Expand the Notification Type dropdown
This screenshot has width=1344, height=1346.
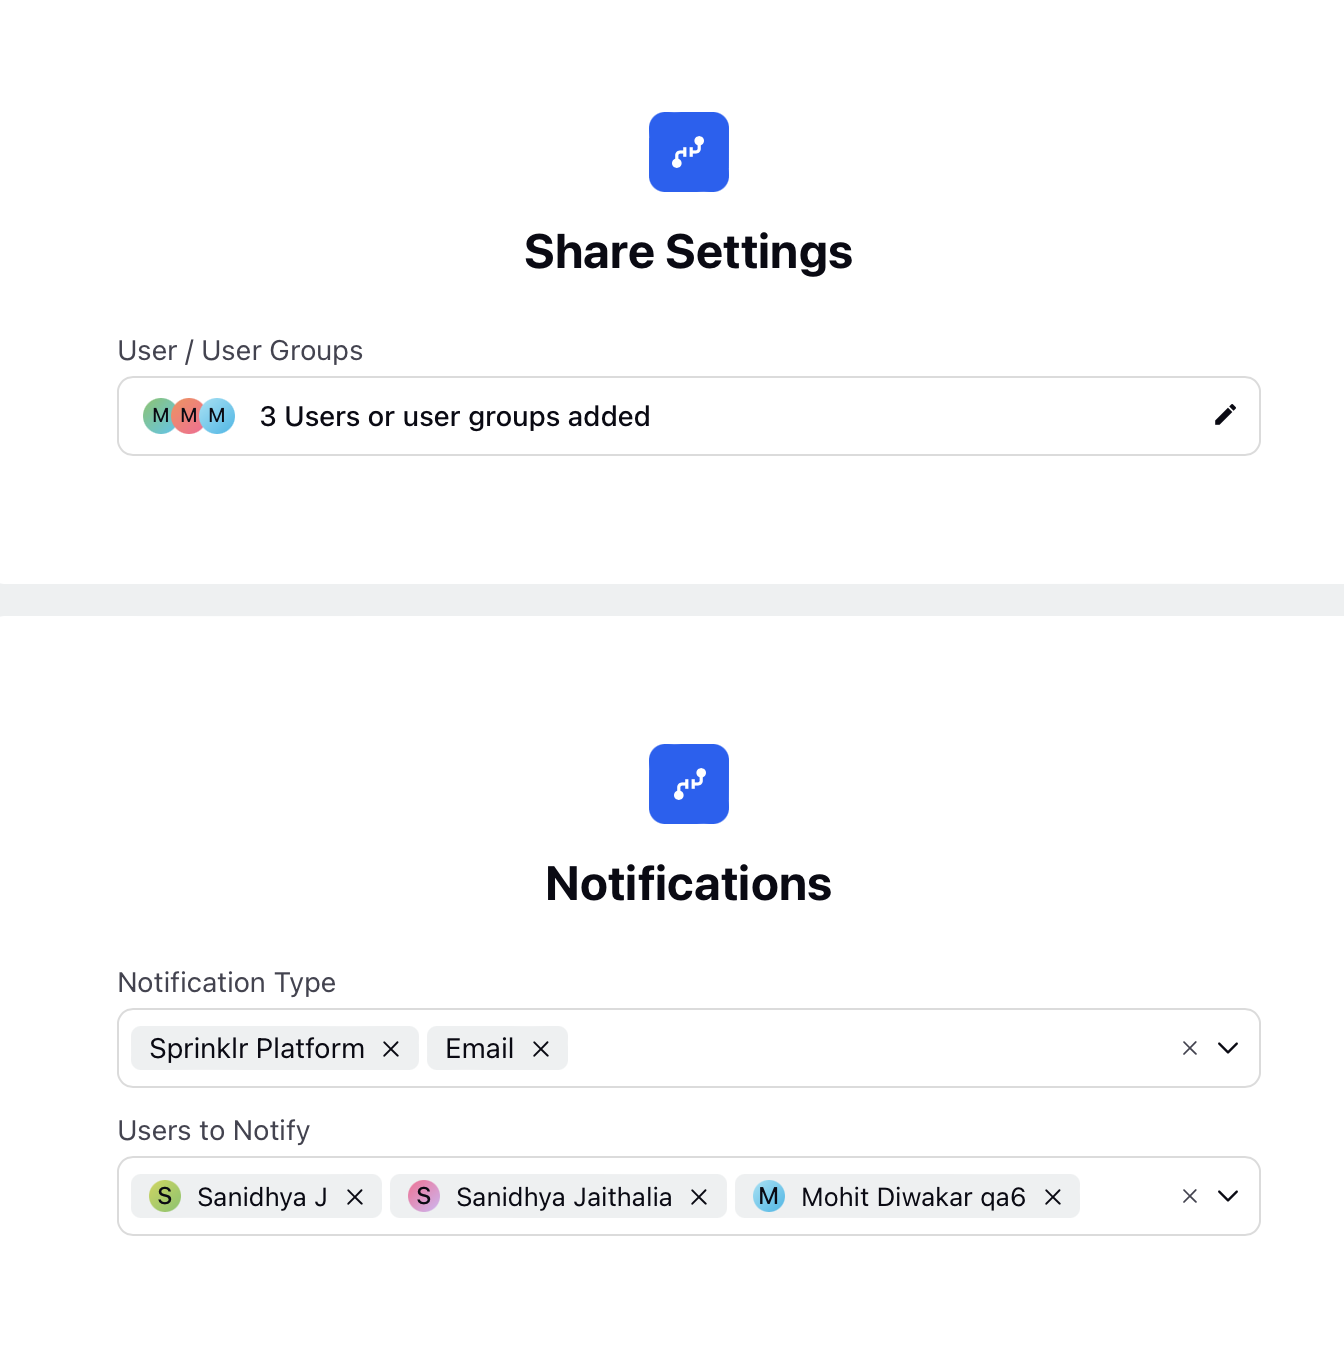pyautogui.click(x=1228, y=1048)
